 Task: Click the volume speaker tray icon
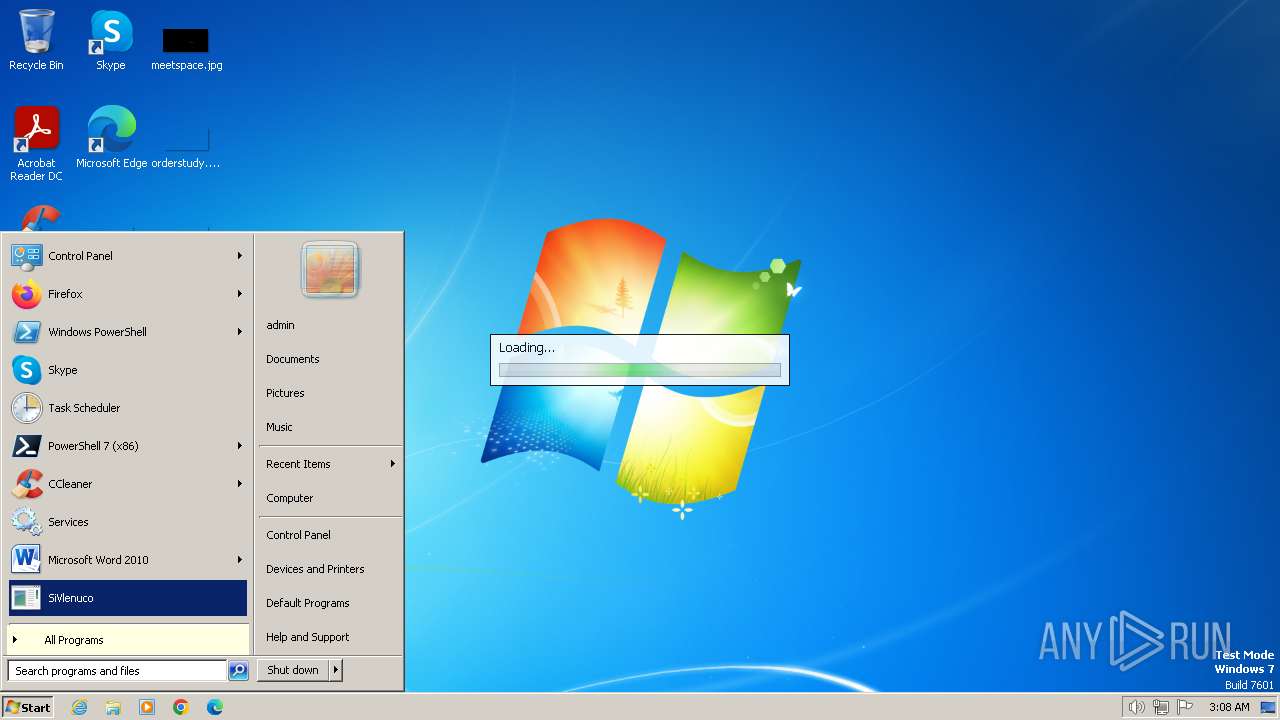click(x=1136, y=707)
